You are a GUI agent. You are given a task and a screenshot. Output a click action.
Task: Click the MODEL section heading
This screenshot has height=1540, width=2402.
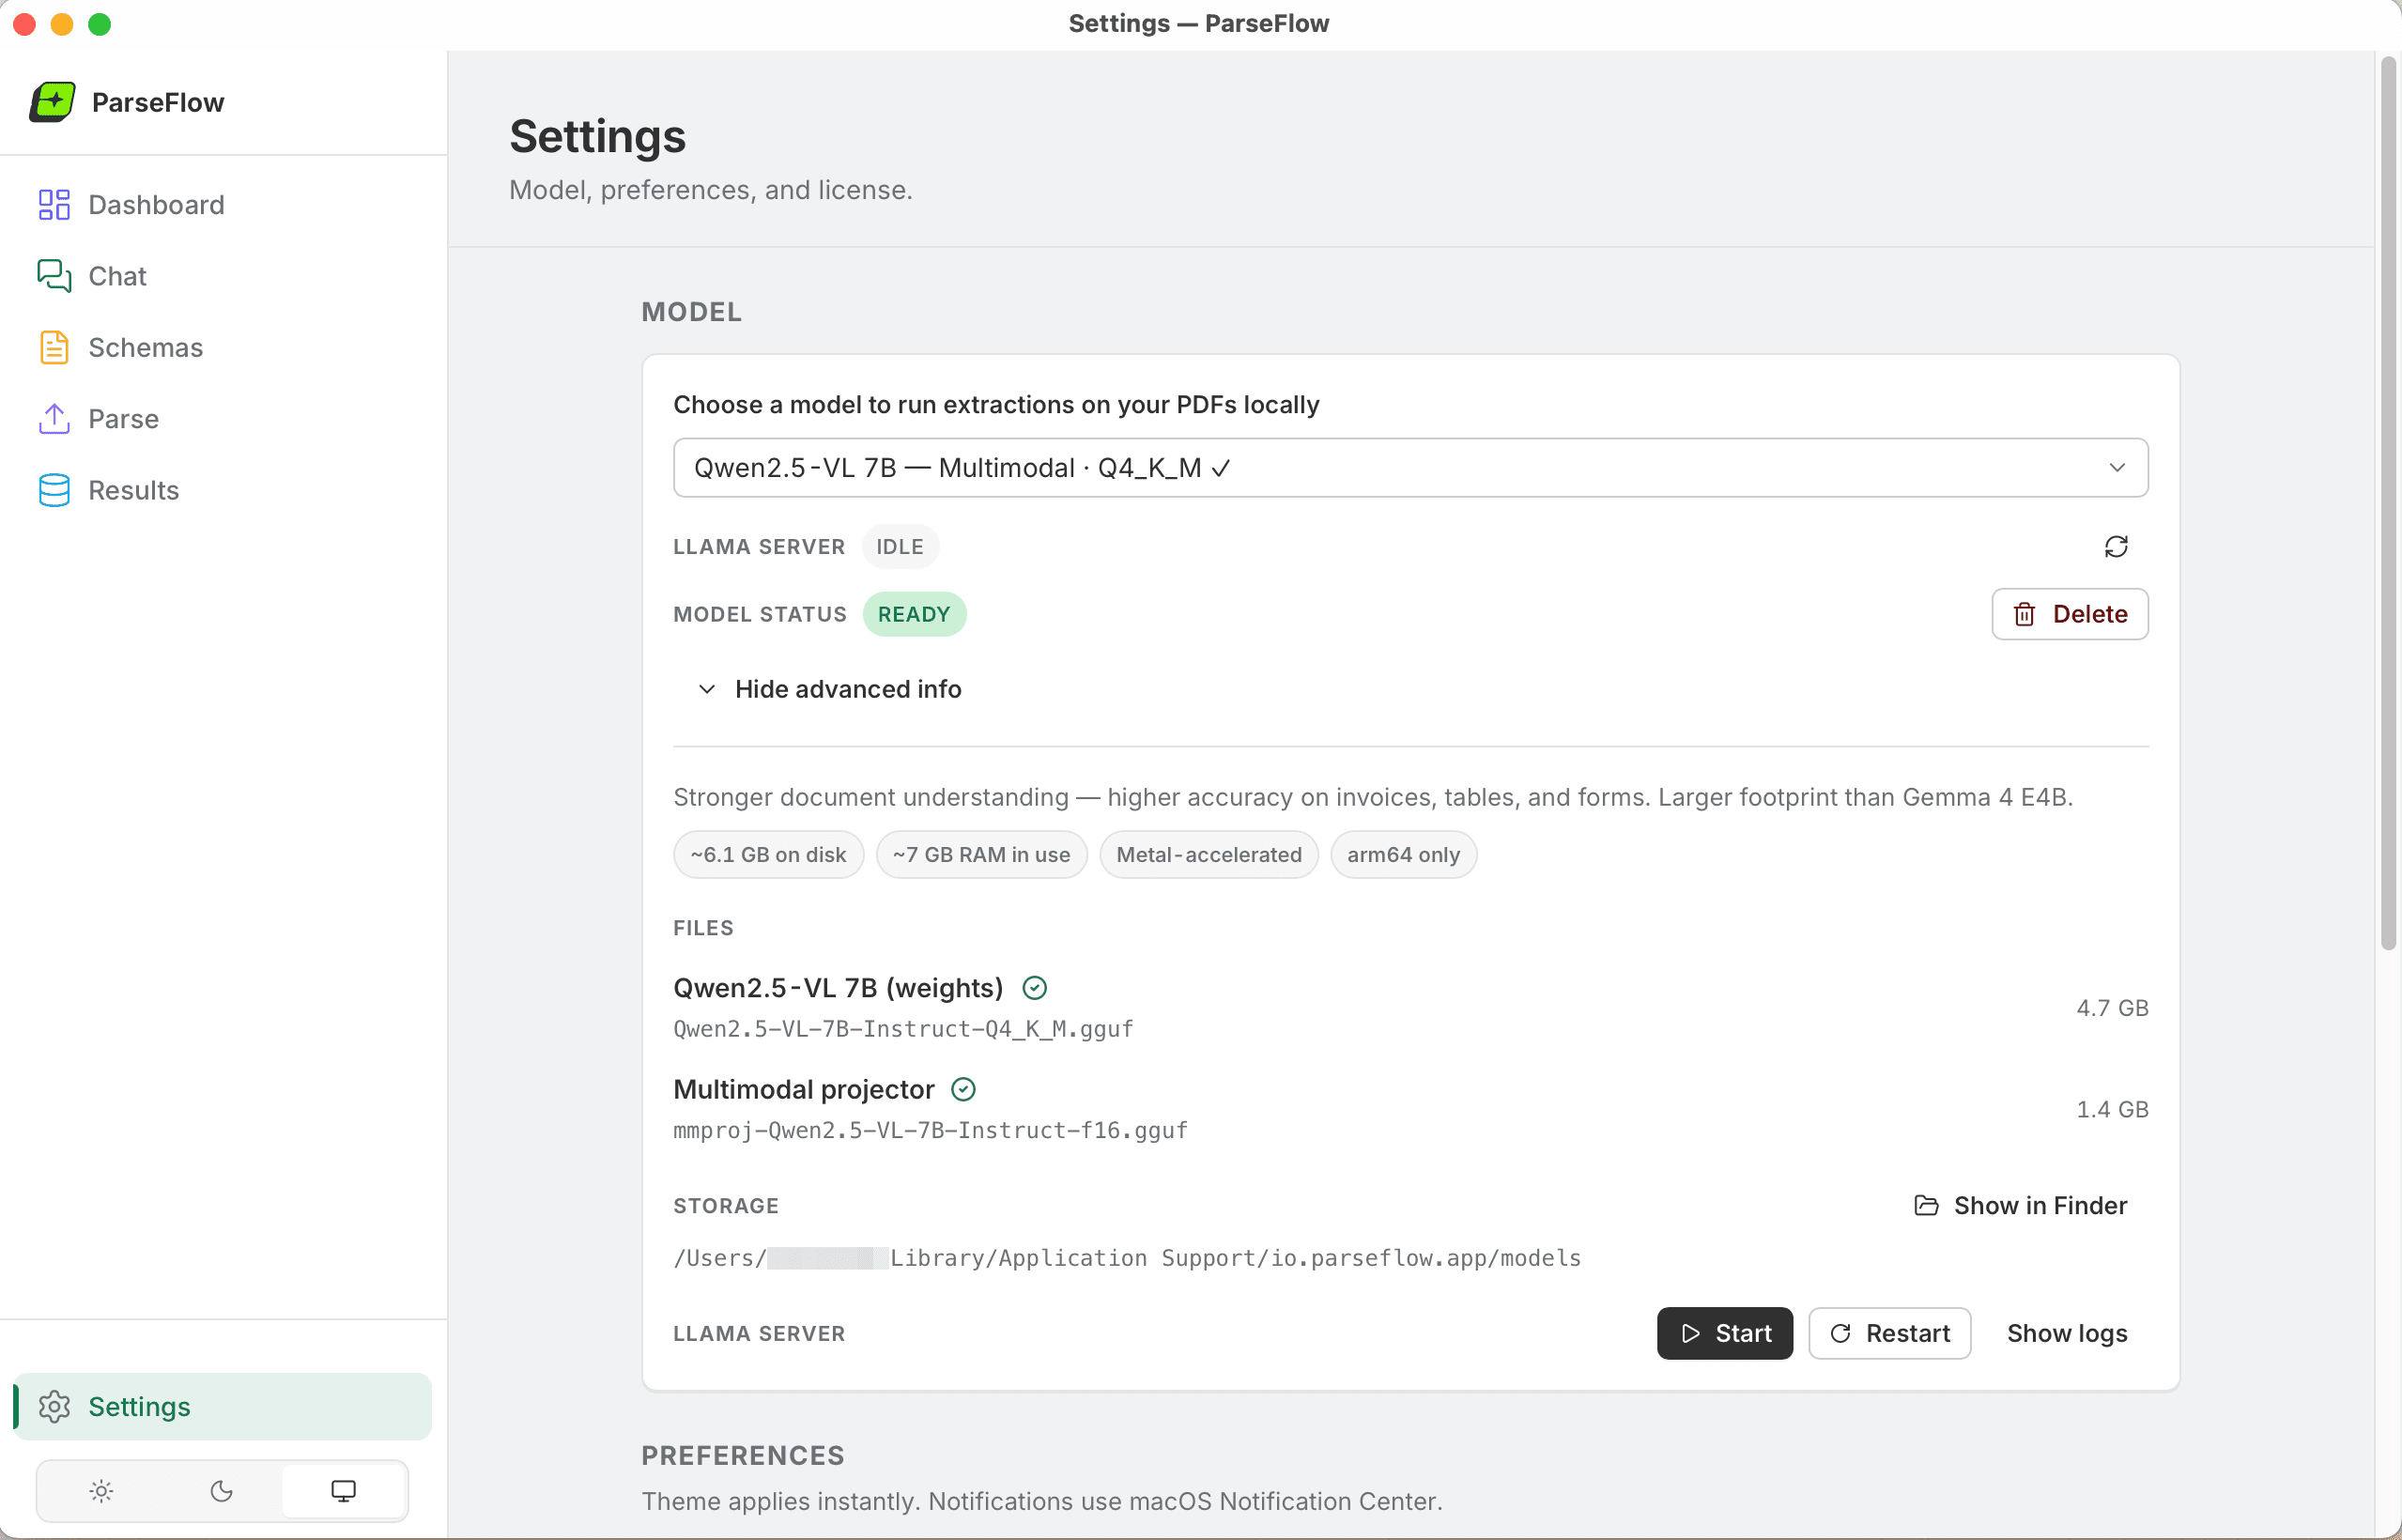pyautogui.click(x=692, y=312)
